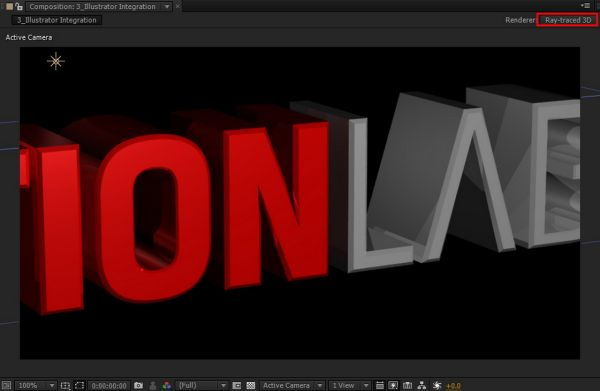600x391 pixels.
Task: Take a snapshot with the camera icon
Action: (x=138, y=385)
